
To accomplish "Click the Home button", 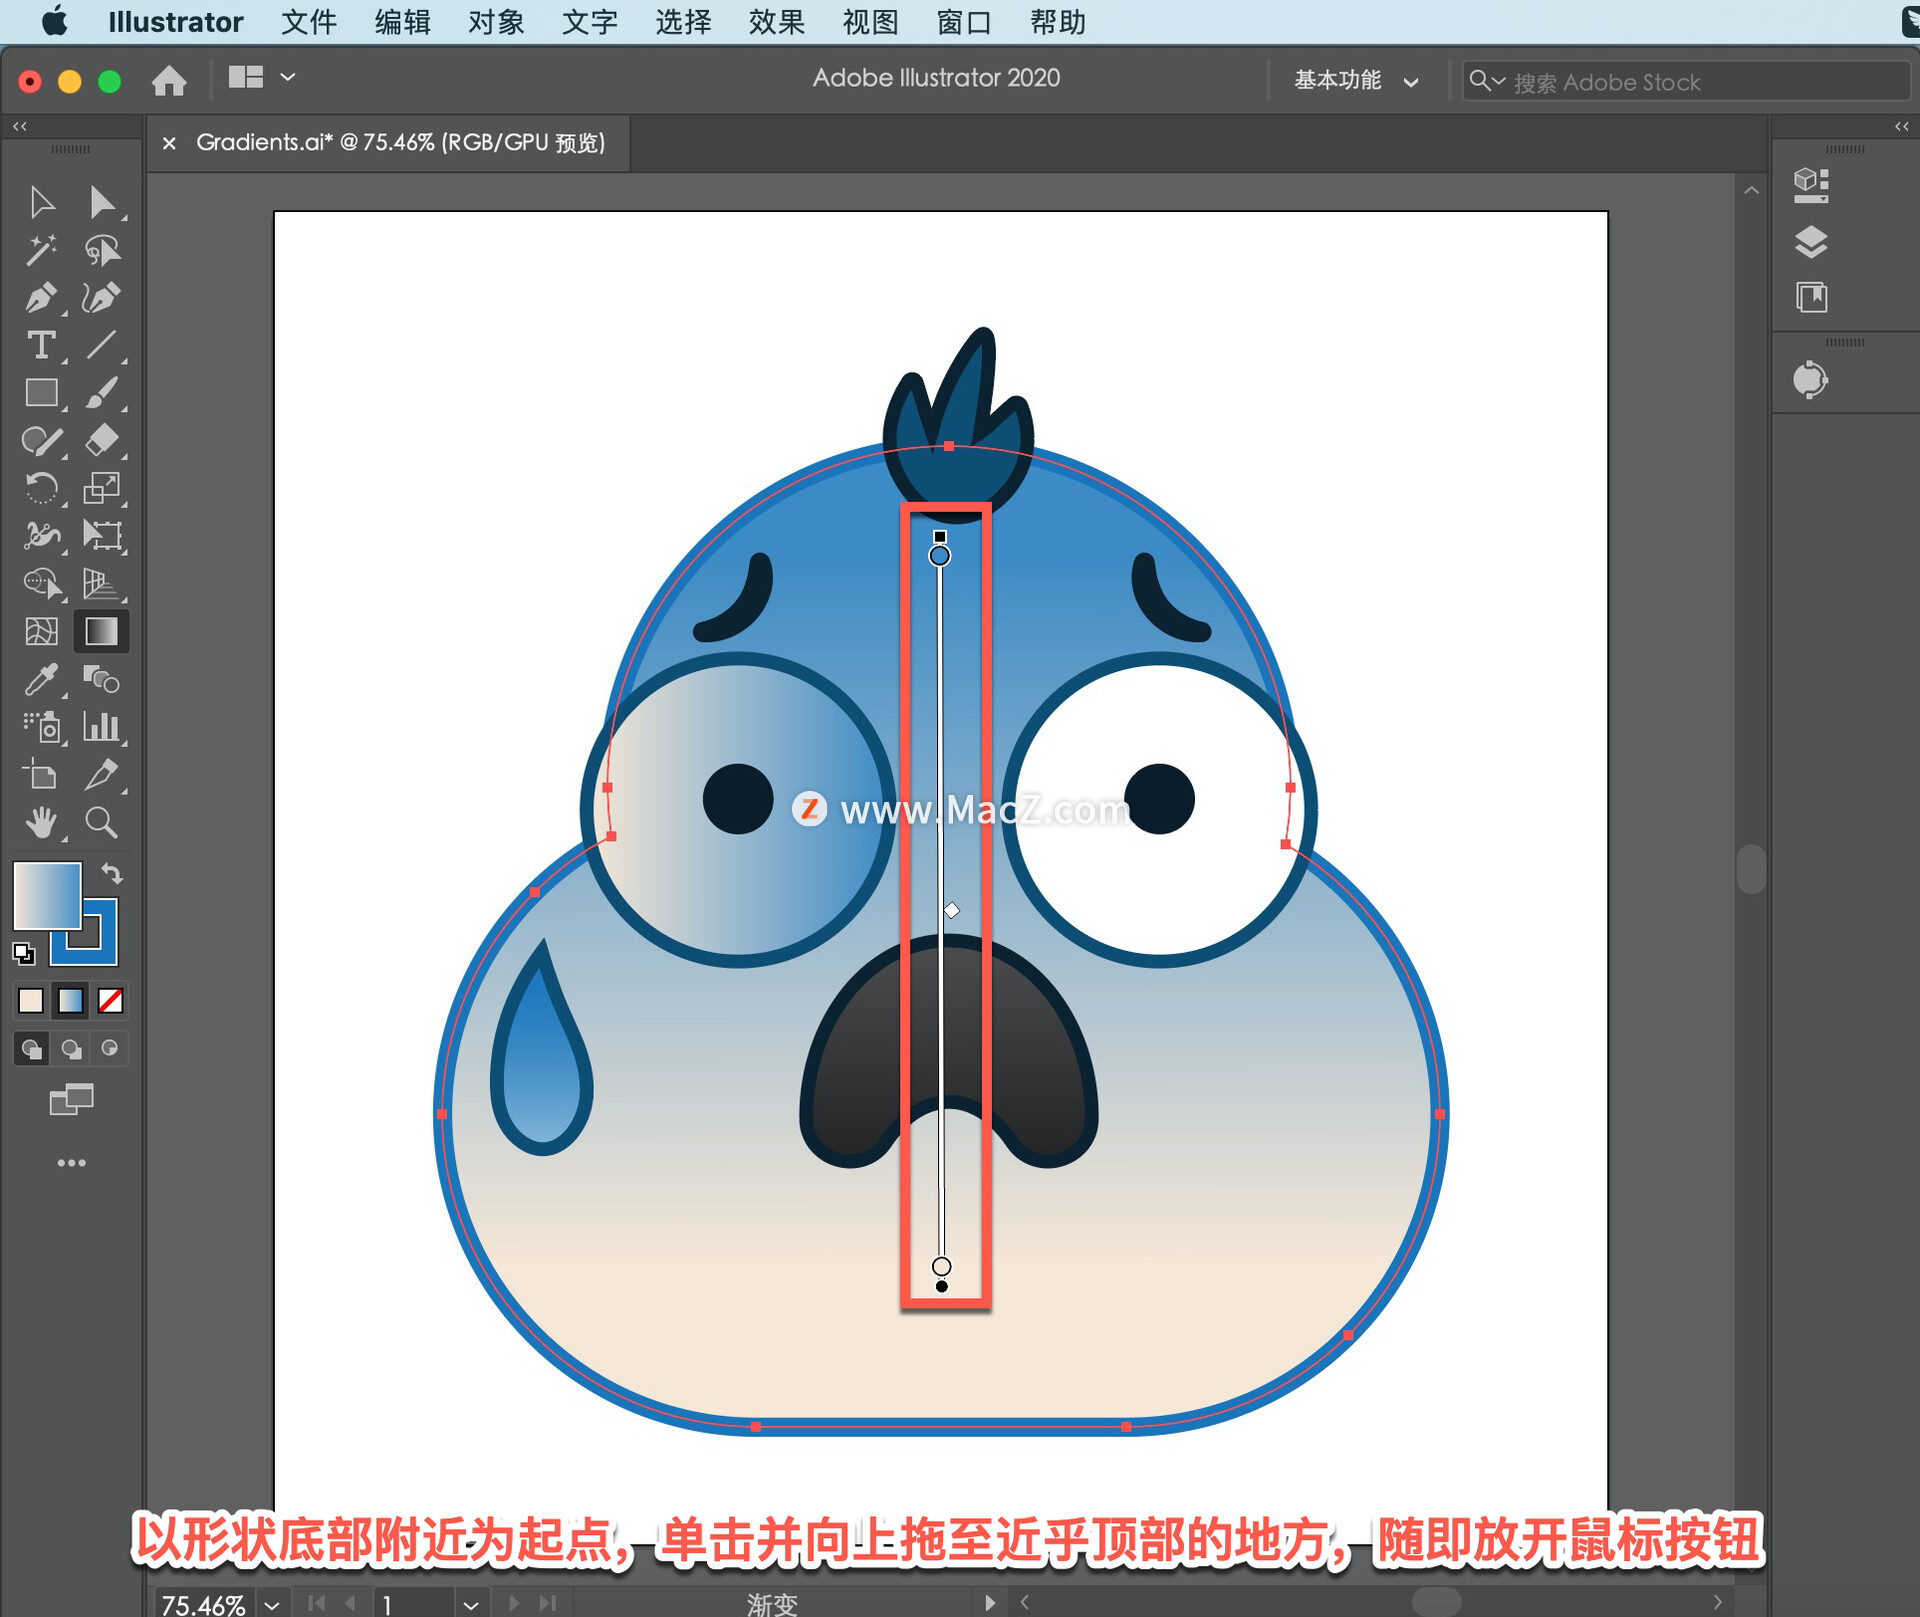I will click(x=169, y=80).
